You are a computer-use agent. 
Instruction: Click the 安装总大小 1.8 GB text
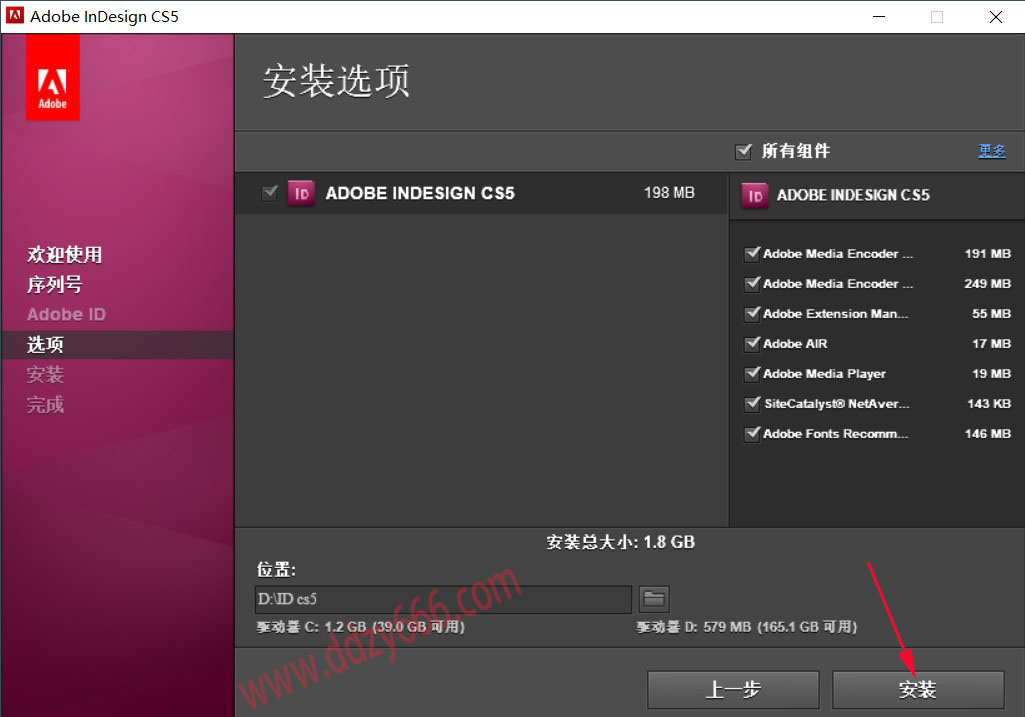click(620, 542)
